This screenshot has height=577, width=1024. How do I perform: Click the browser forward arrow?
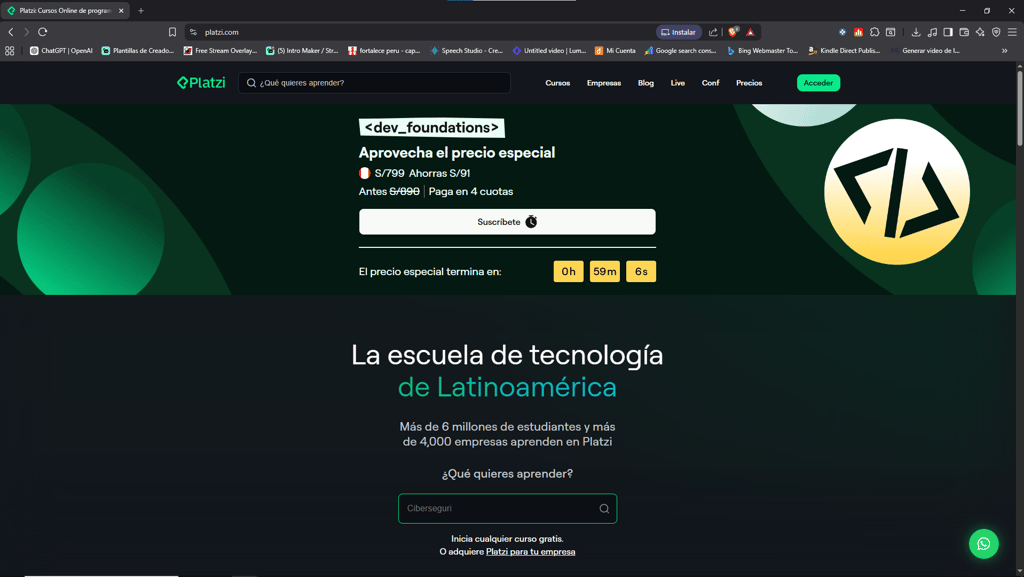[x=26, y=32]
